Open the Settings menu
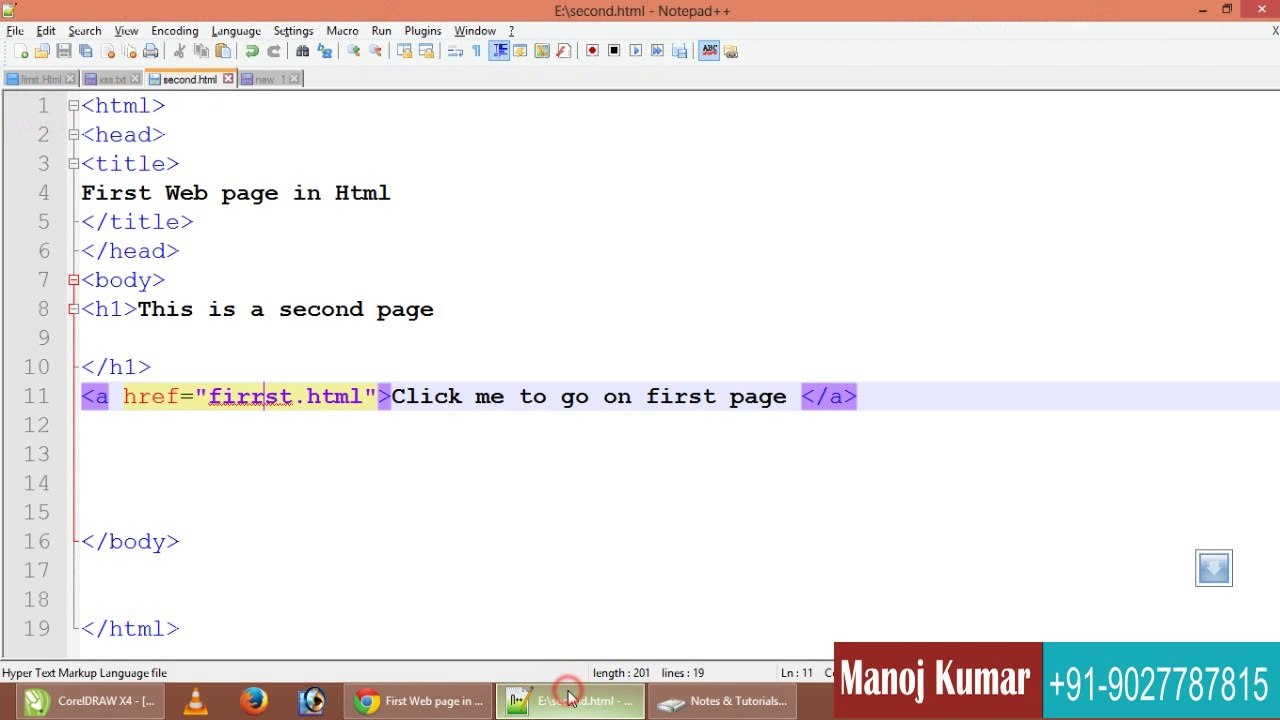This screenshot has width=1280, height=720. click(294, 31)
